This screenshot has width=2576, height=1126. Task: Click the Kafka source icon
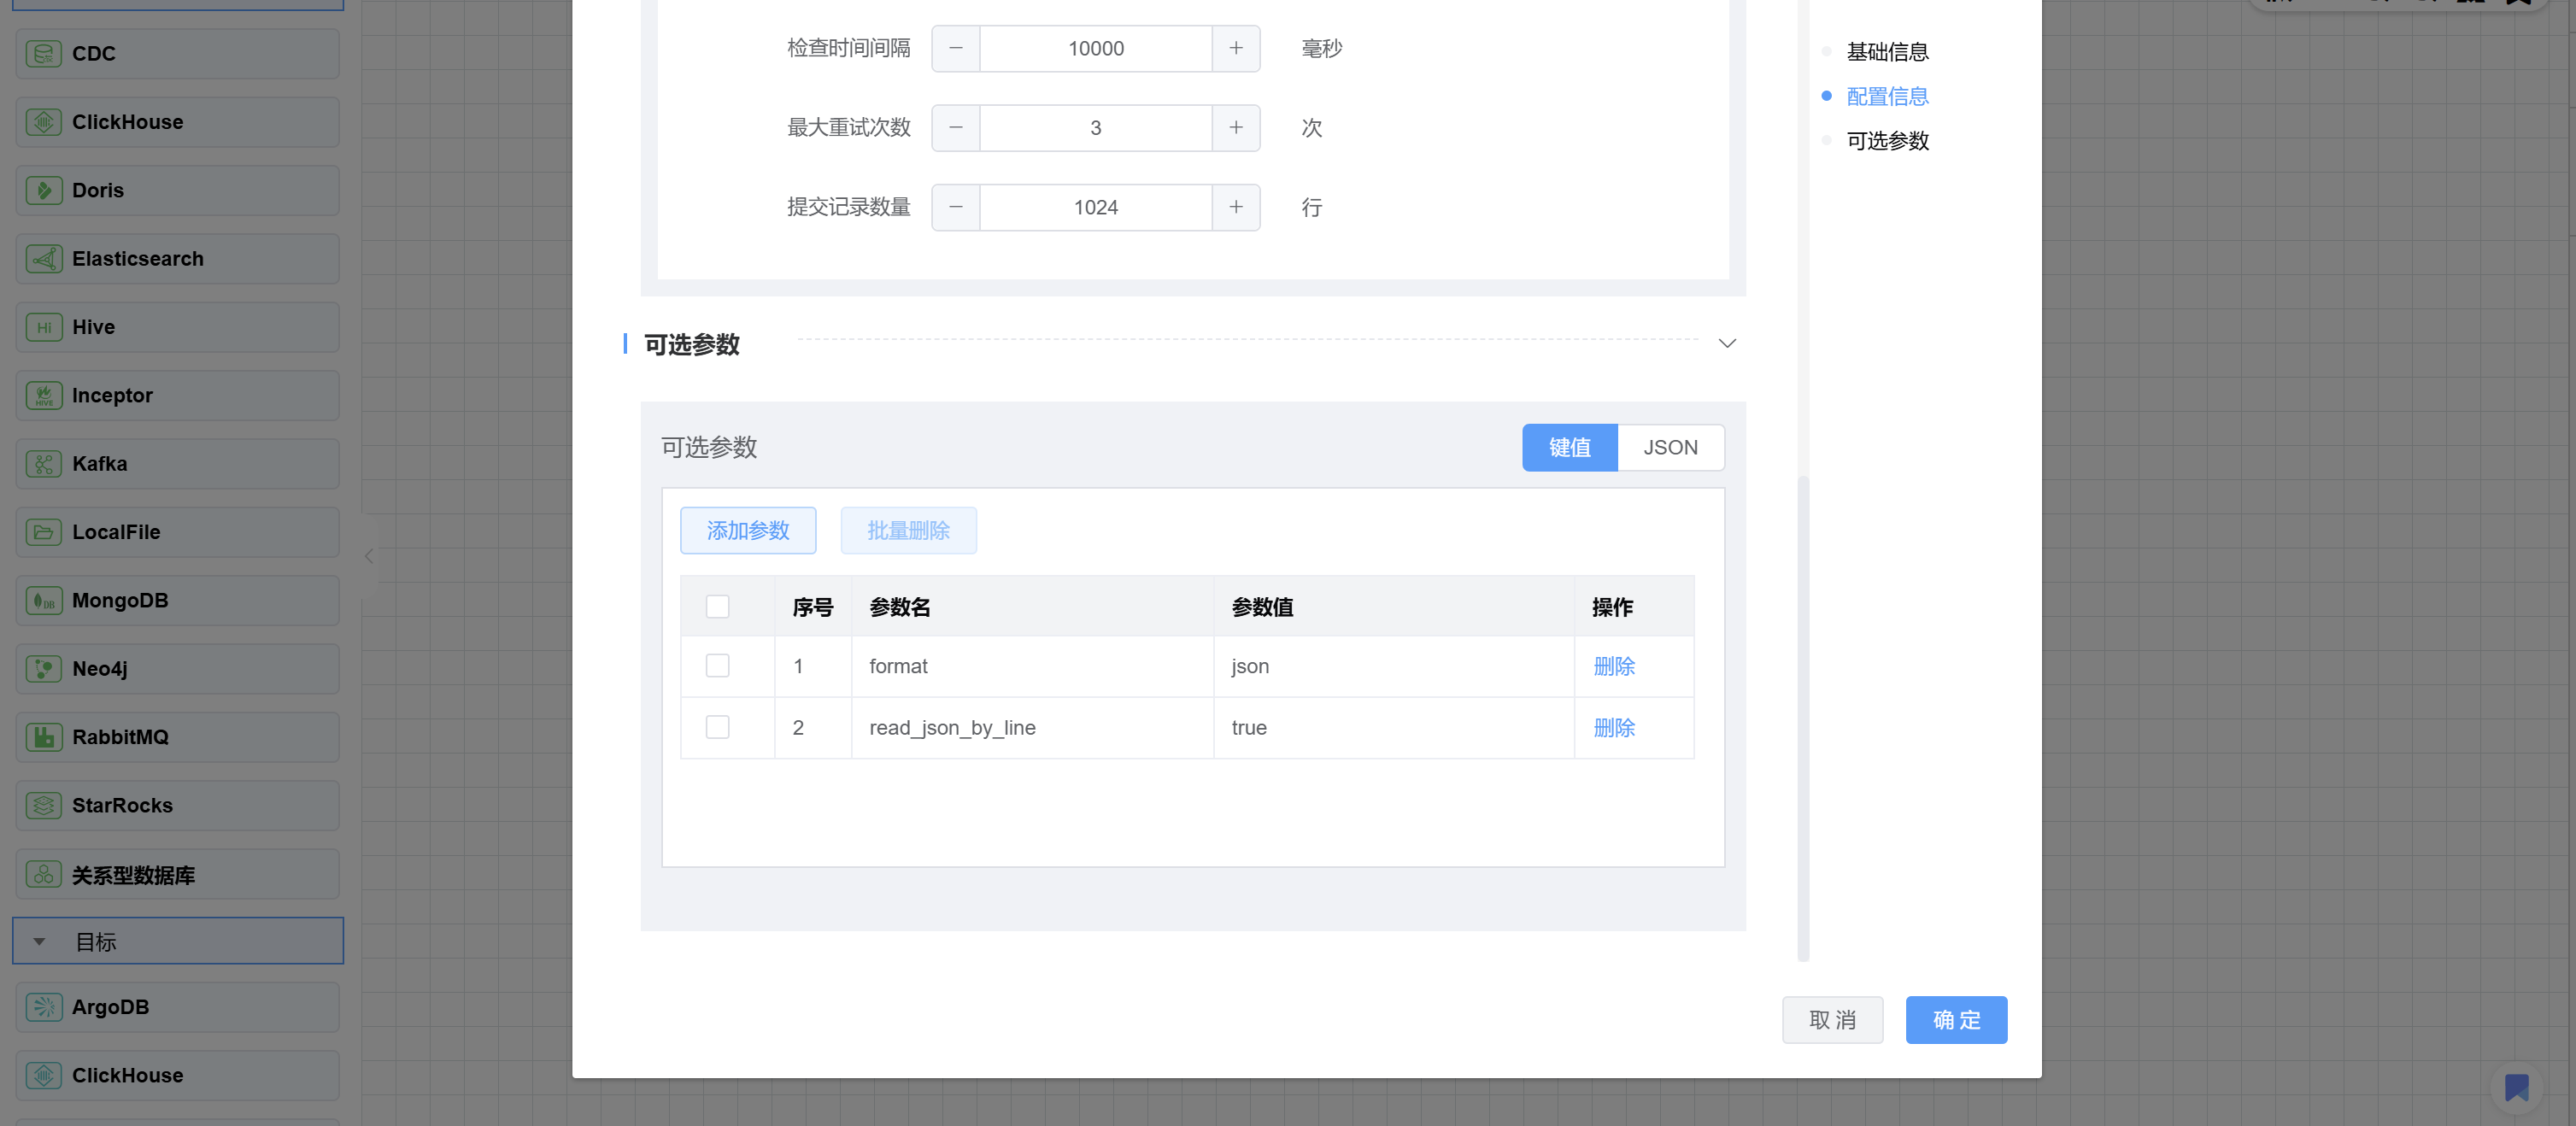pos(43,464)
